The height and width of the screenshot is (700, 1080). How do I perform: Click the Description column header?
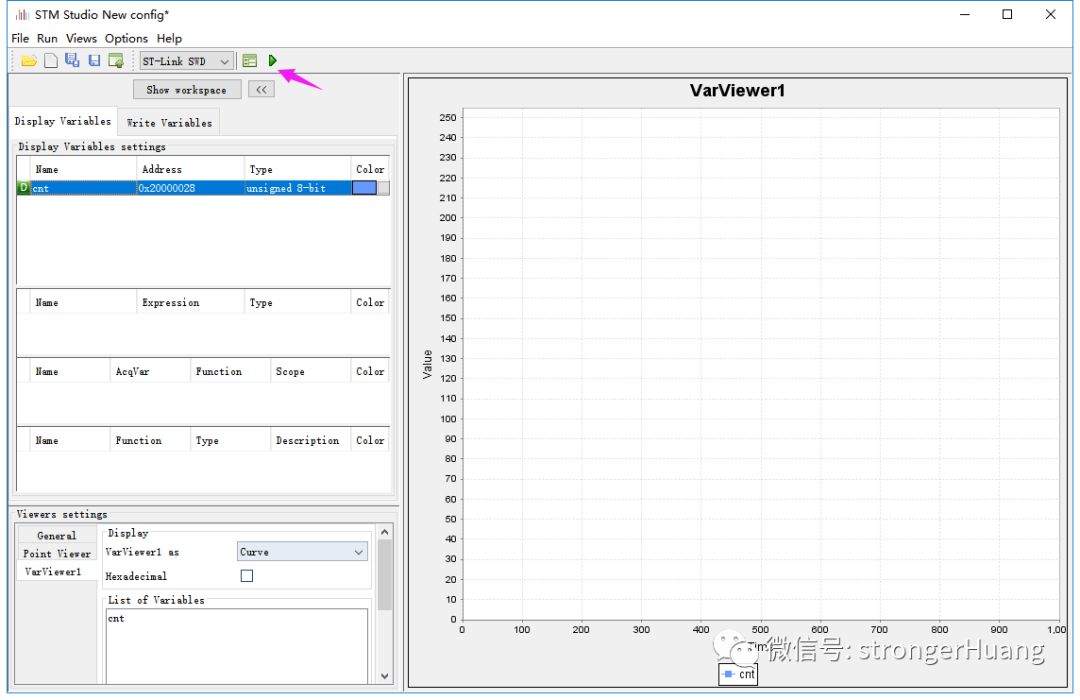[311, 440]
